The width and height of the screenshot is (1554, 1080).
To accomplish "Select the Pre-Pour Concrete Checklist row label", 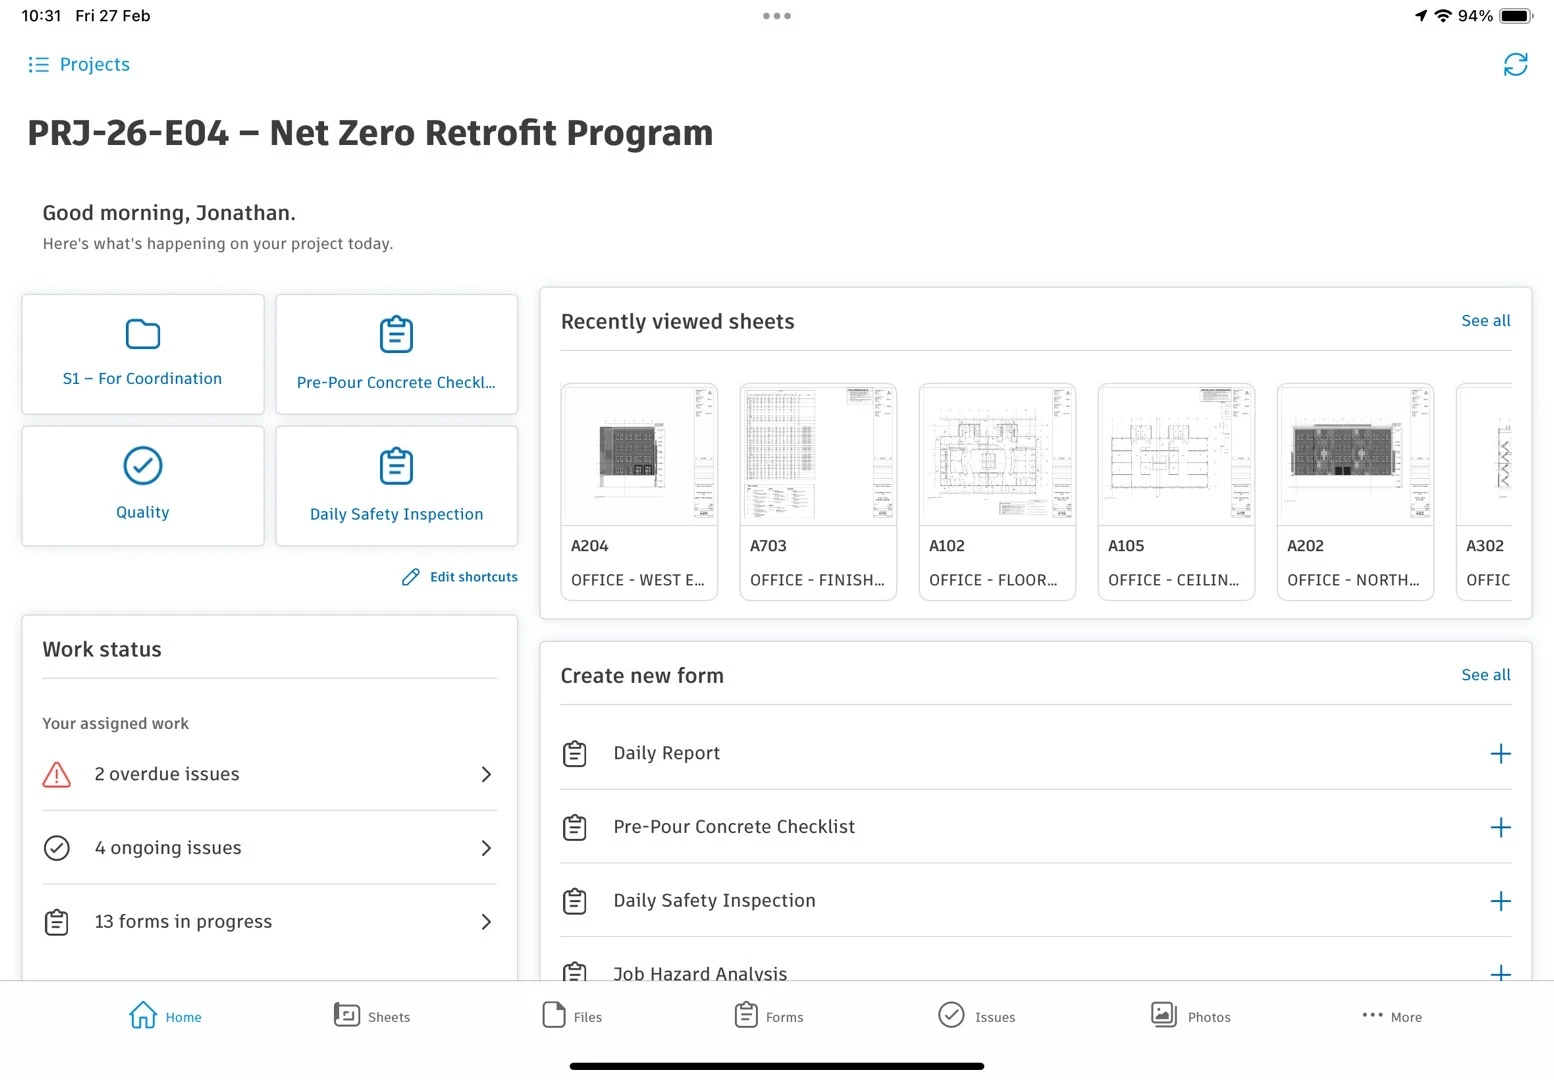I will click(x=734, y=827).
